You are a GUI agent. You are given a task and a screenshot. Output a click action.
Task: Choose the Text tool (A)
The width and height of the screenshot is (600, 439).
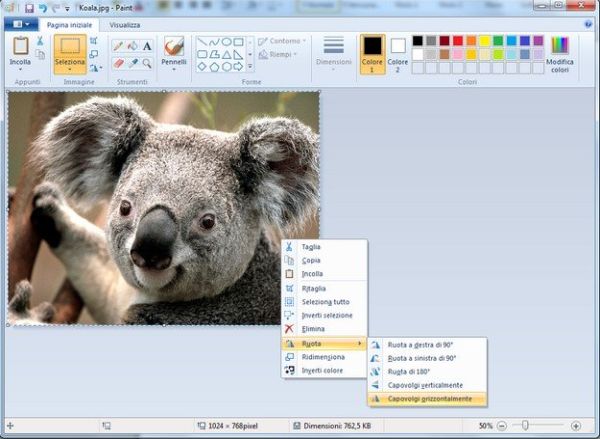[147, 46]
